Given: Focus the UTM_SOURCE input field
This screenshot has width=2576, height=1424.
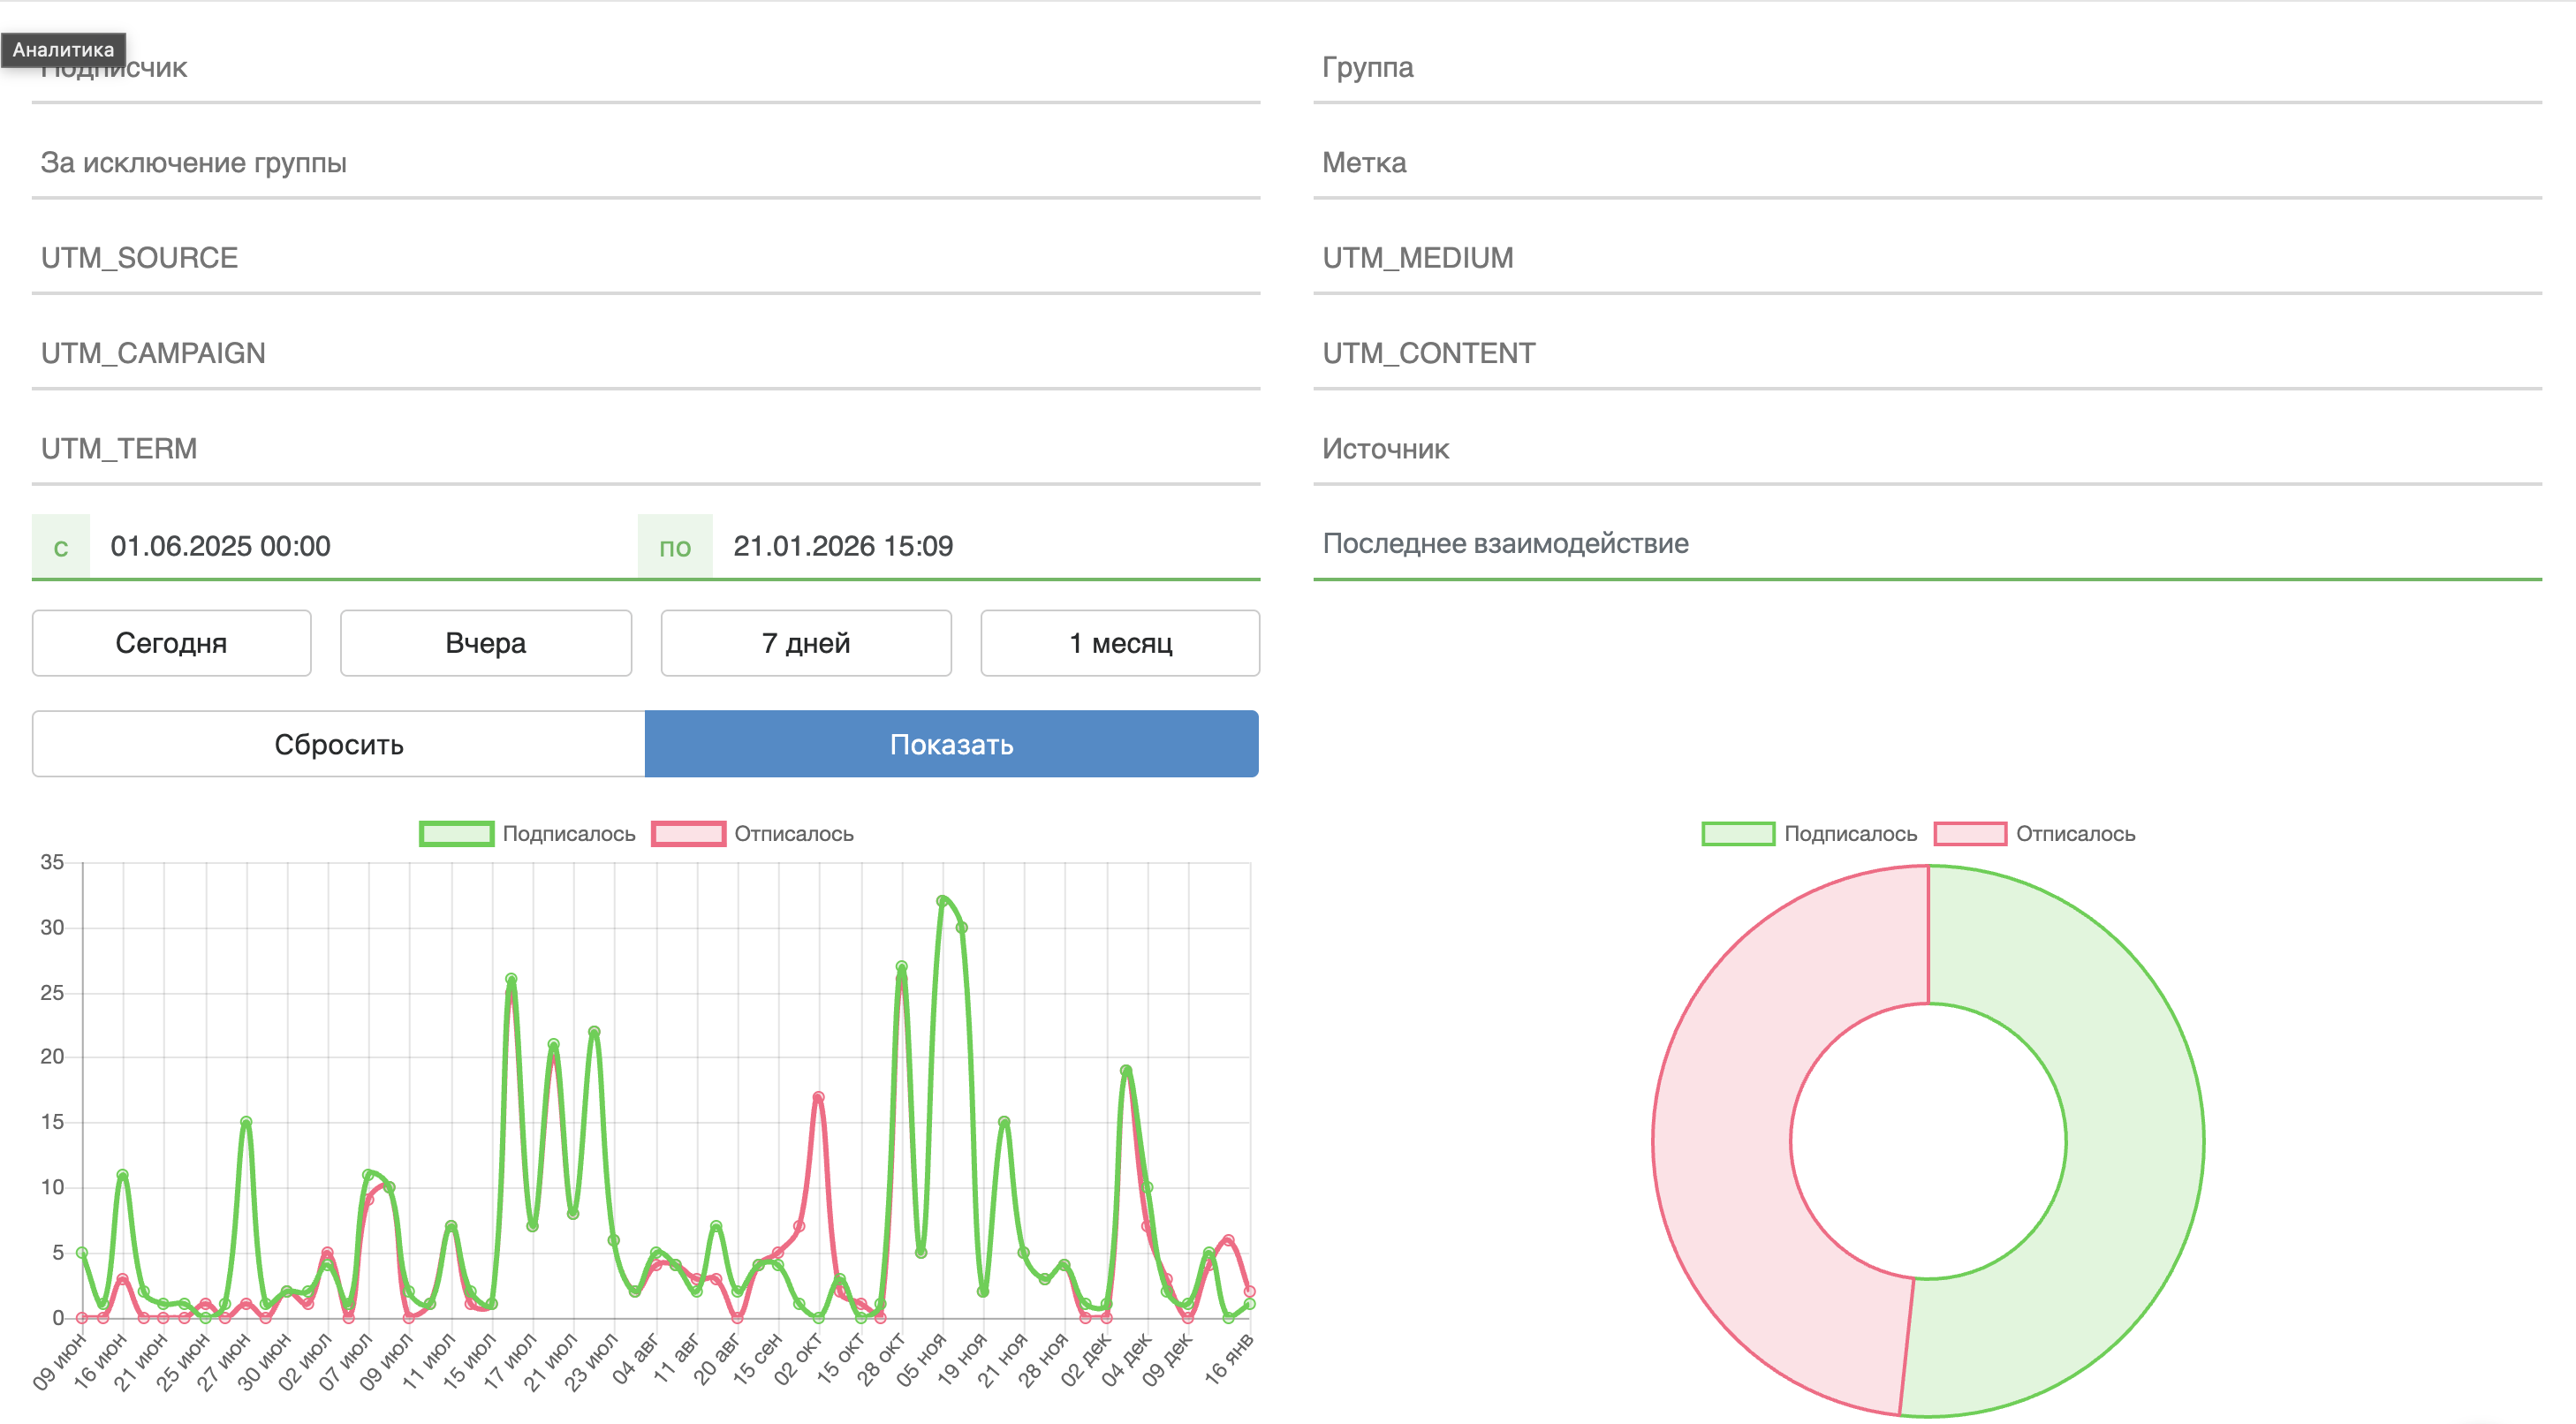Looking at the screenshot, I should point(645,258).
